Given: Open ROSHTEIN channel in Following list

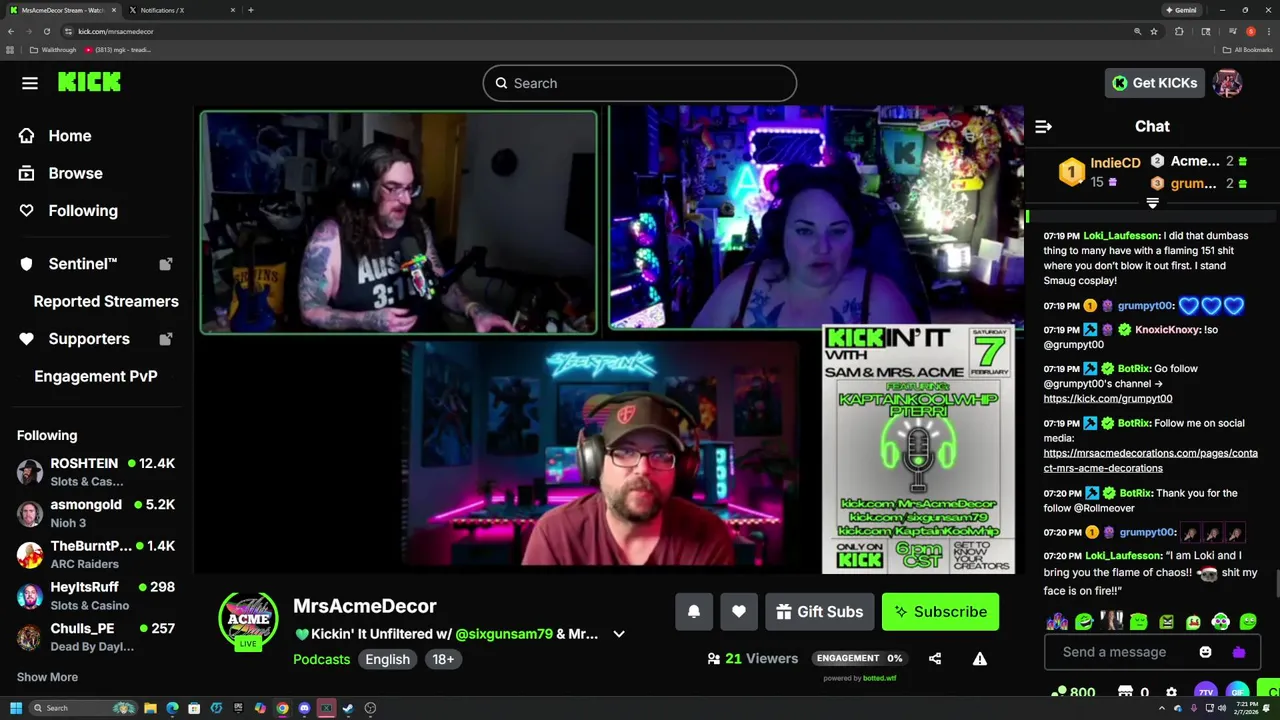Looking at the screenshot, I should coord(96,472).
